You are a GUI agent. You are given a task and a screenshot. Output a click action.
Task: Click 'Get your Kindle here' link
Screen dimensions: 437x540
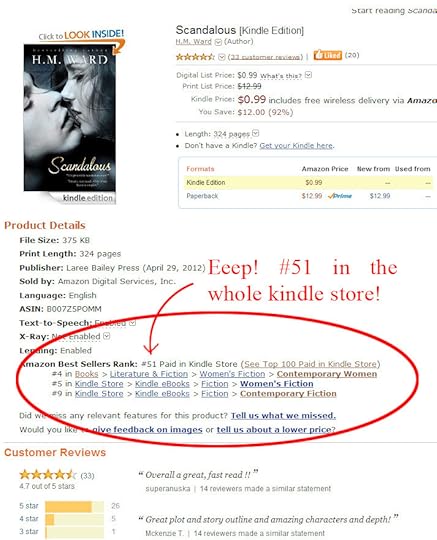(296, 146)
